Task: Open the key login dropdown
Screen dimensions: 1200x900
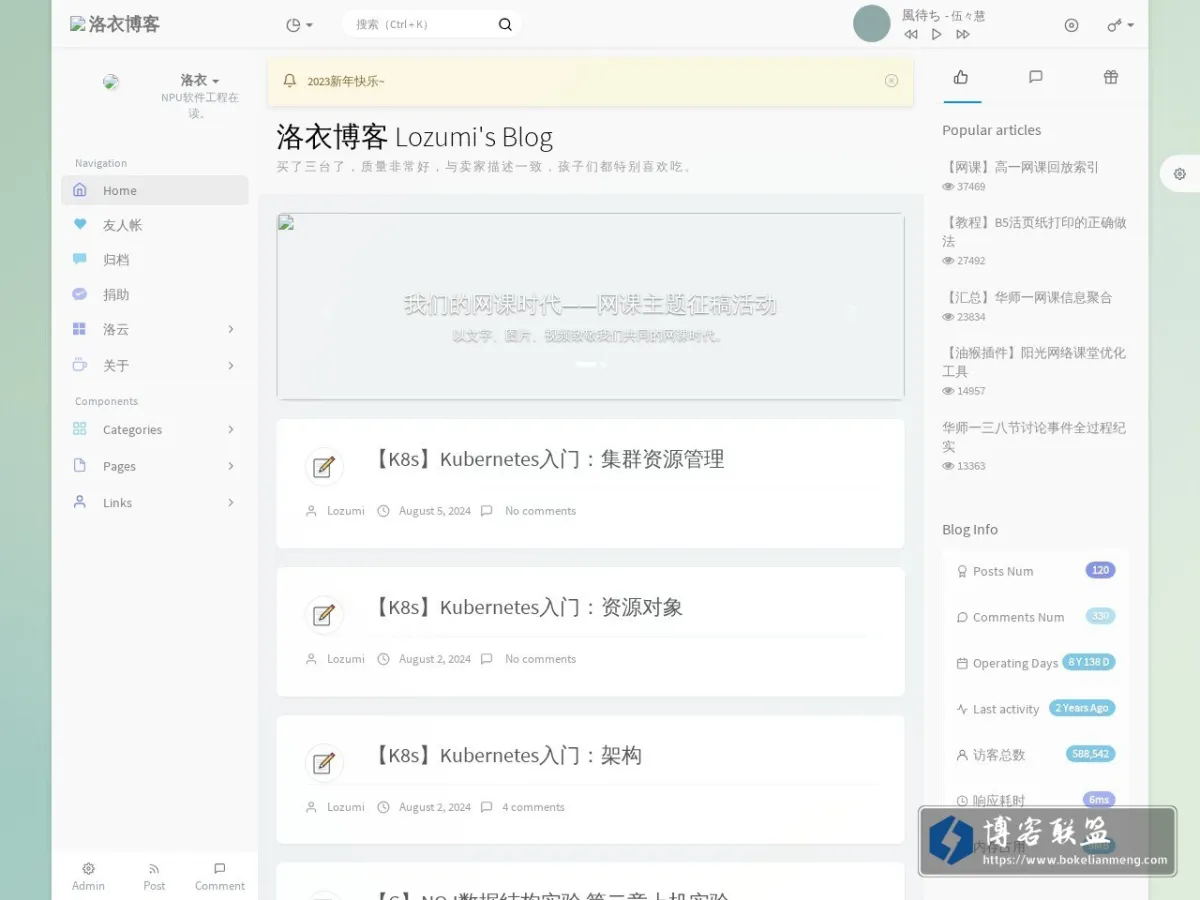Action: point(1120,25)
